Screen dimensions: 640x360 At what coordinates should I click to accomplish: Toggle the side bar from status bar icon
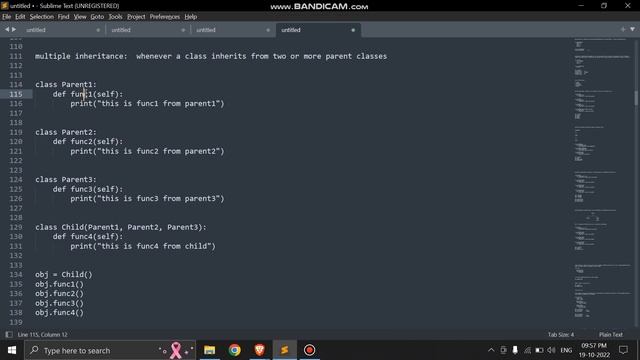click(9, 334)
